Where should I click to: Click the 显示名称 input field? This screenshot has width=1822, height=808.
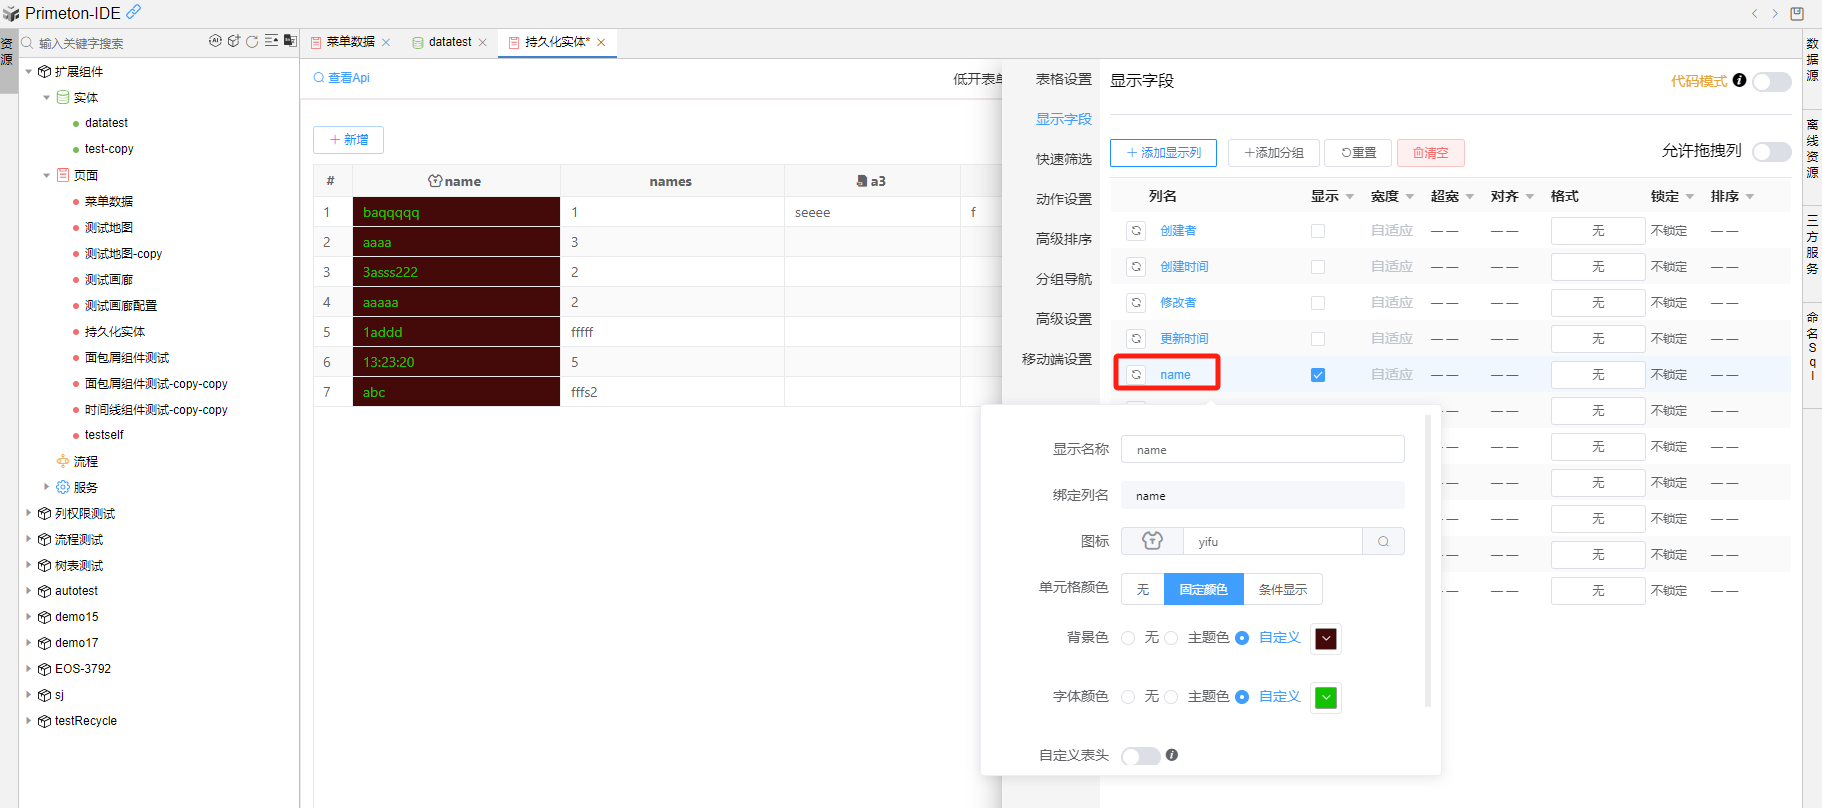point(1262,450)
